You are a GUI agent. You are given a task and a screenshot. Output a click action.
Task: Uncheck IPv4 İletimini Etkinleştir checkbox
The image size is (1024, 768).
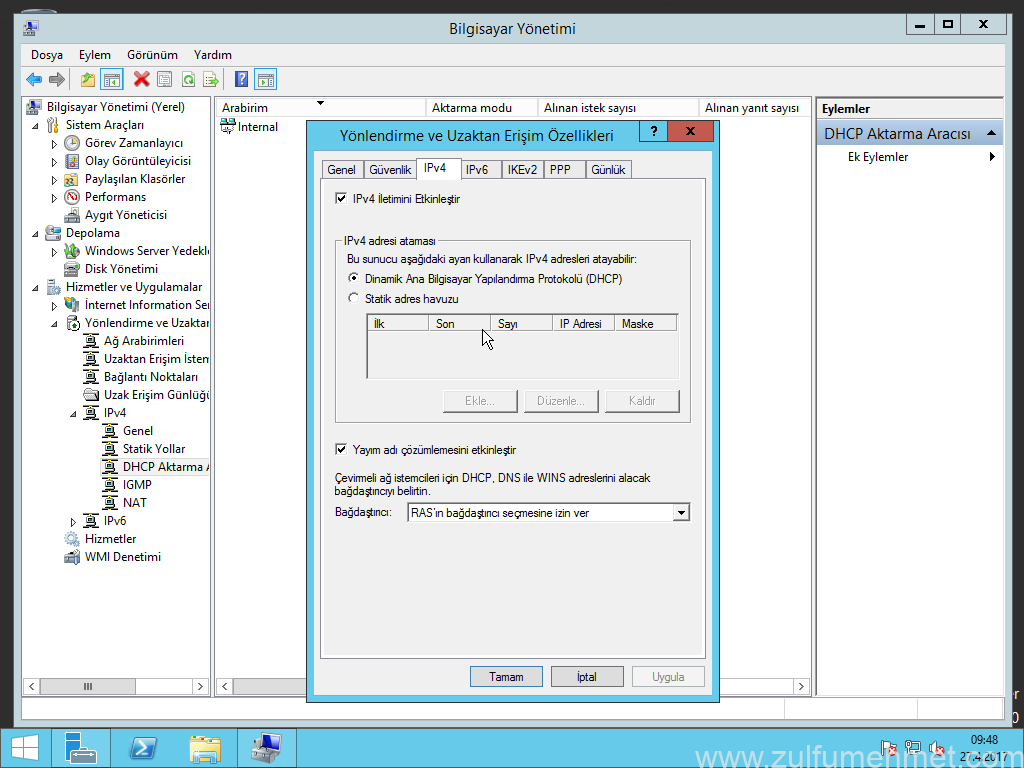point(341,199)
